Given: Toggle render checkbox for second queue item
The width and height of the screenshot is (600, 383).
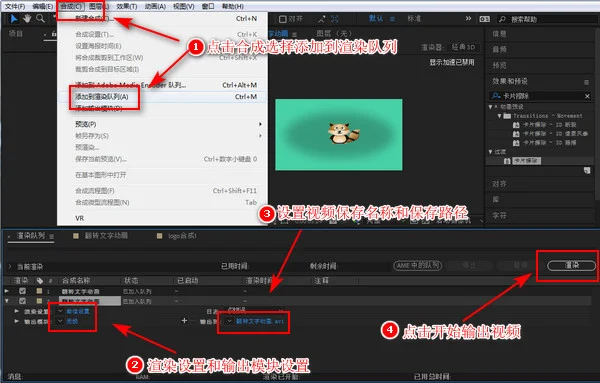Looking at the screenshot, I should click(23, 301).
